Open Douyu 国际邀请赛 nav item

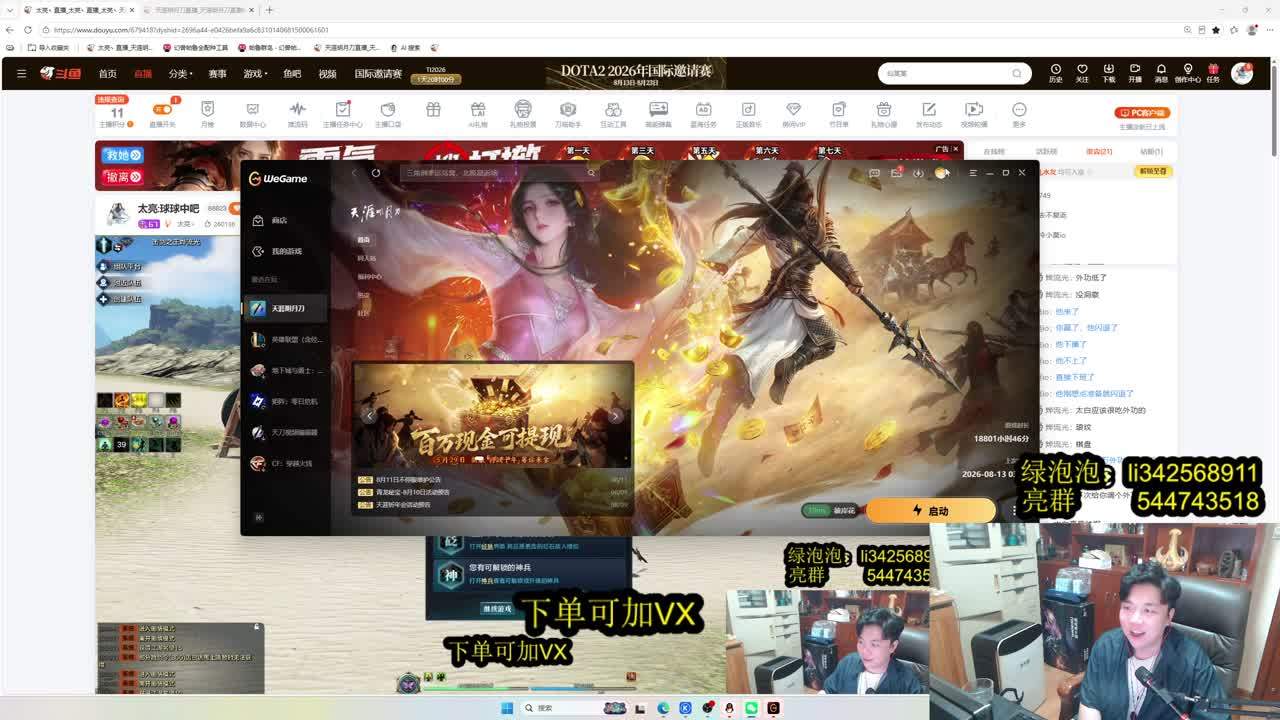pyautogui.click(x=378, y=74)
